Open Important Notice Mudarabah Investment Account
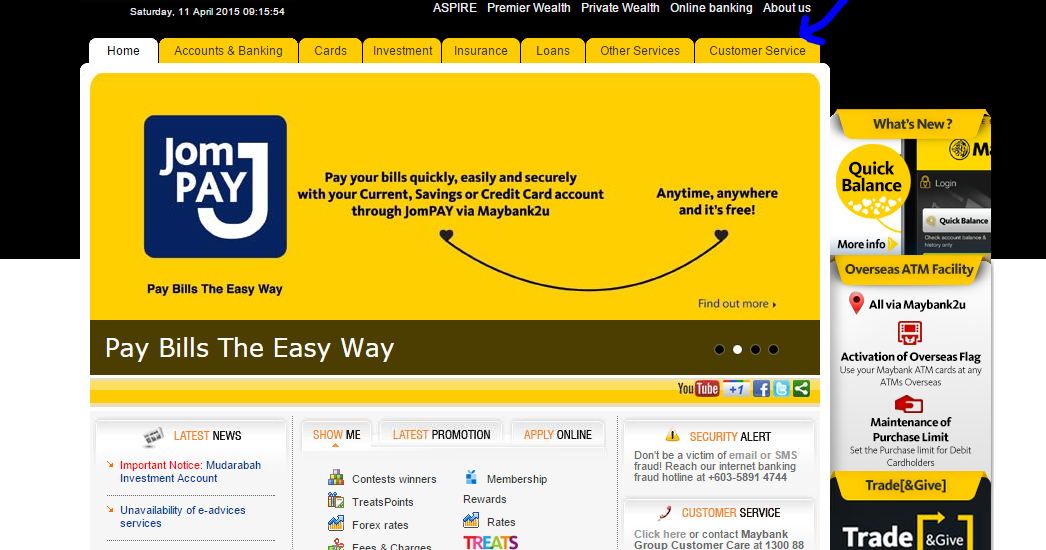 coord(190,472)
